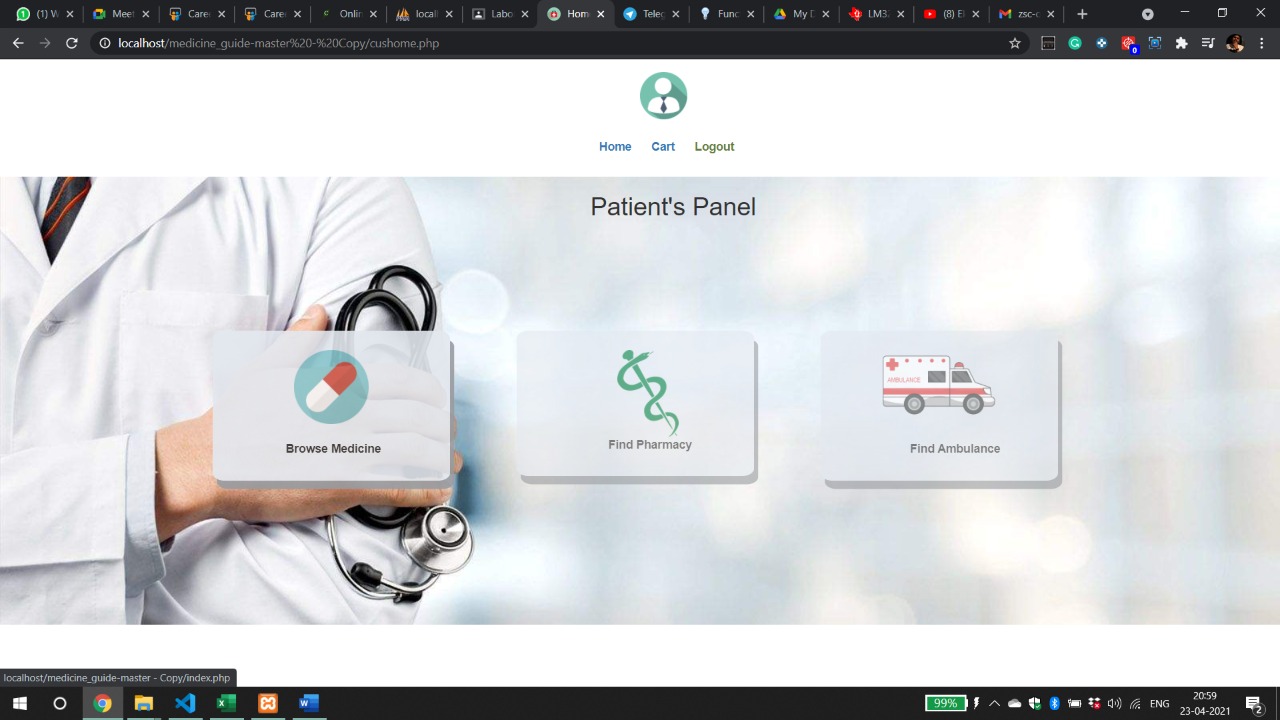Open File Explorer from the taskbar
The height and width of the screenshot is (720, 1280).
click(143, 703)
